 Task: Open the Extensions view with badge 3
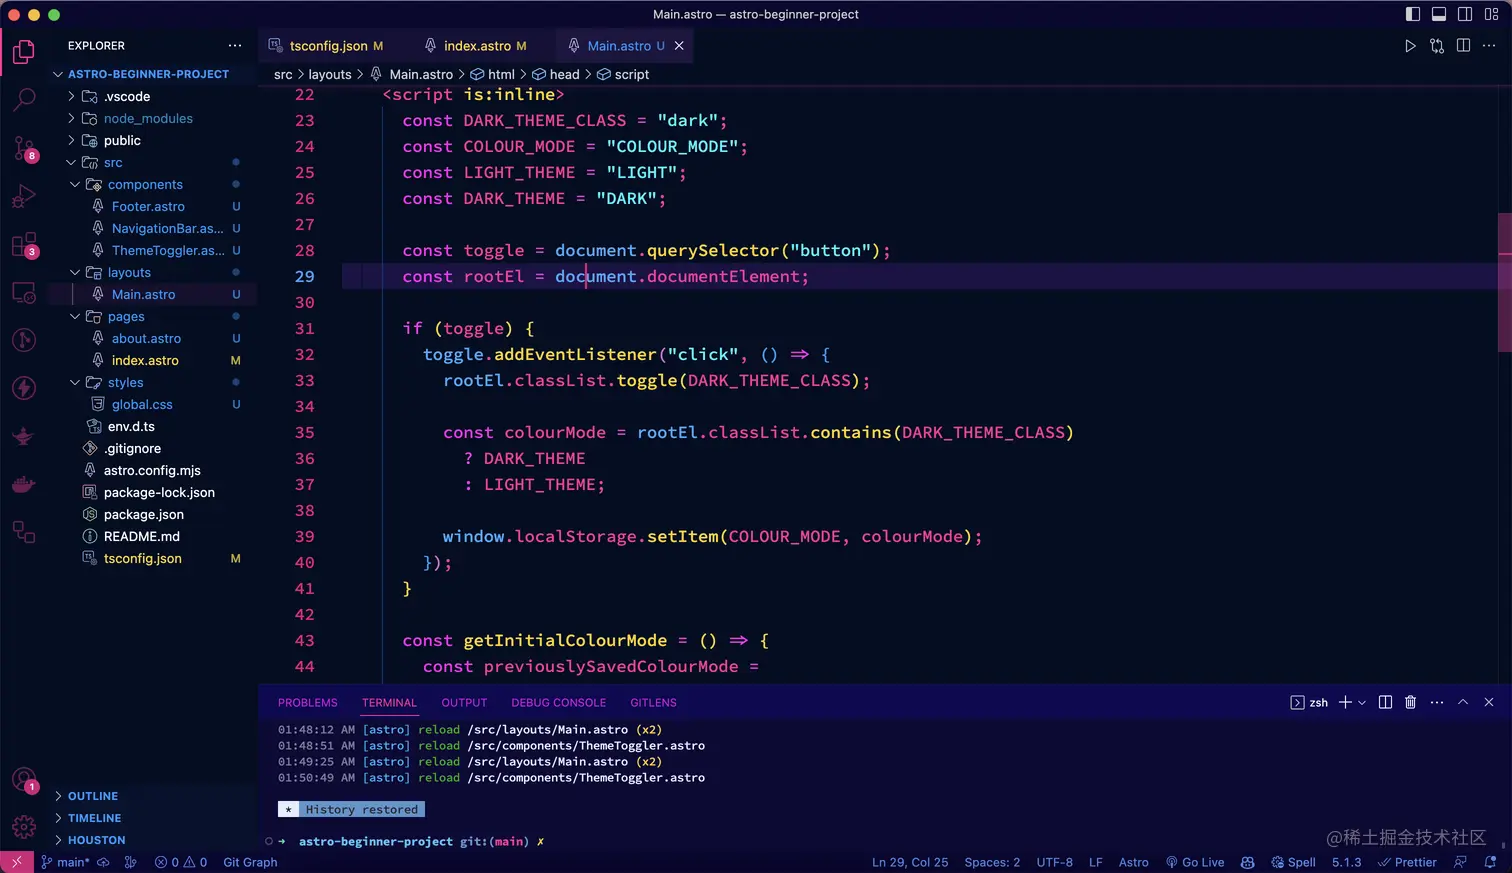(x=24, y=244)
